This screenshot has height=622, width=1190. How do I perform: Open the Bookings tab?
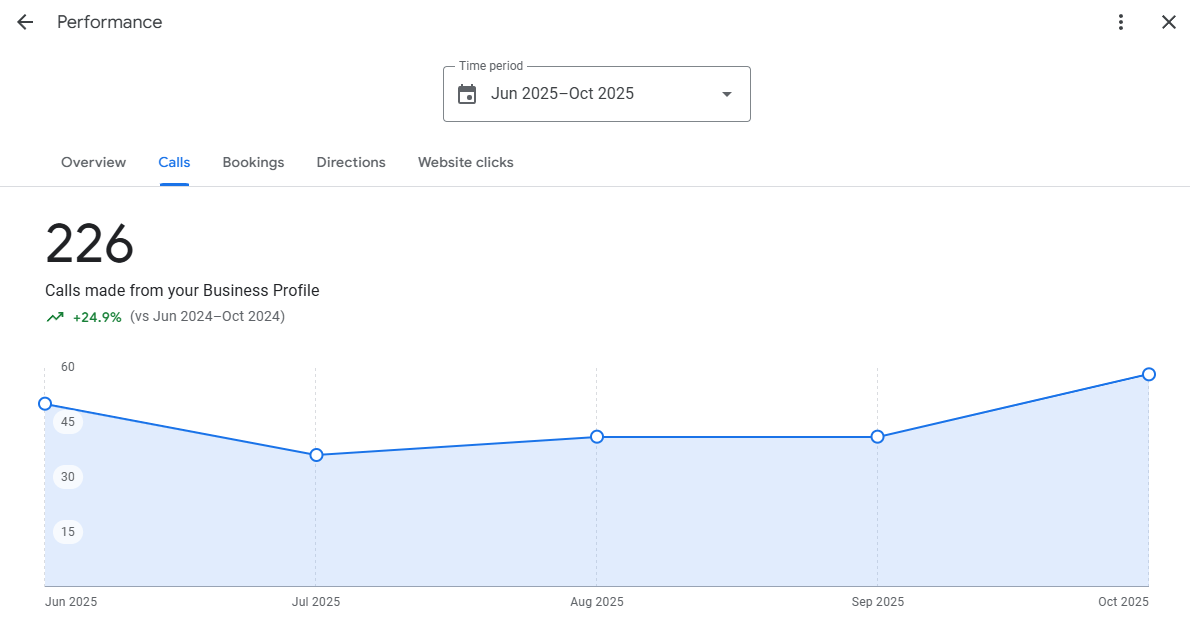[x=253, y=162]
